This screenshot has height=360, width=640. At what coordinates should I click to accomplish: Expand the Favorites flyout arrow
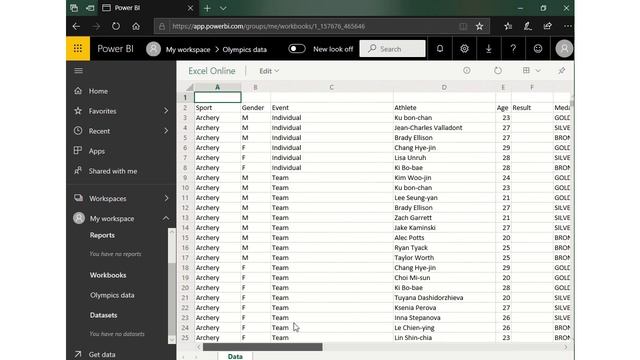[166, 111]
